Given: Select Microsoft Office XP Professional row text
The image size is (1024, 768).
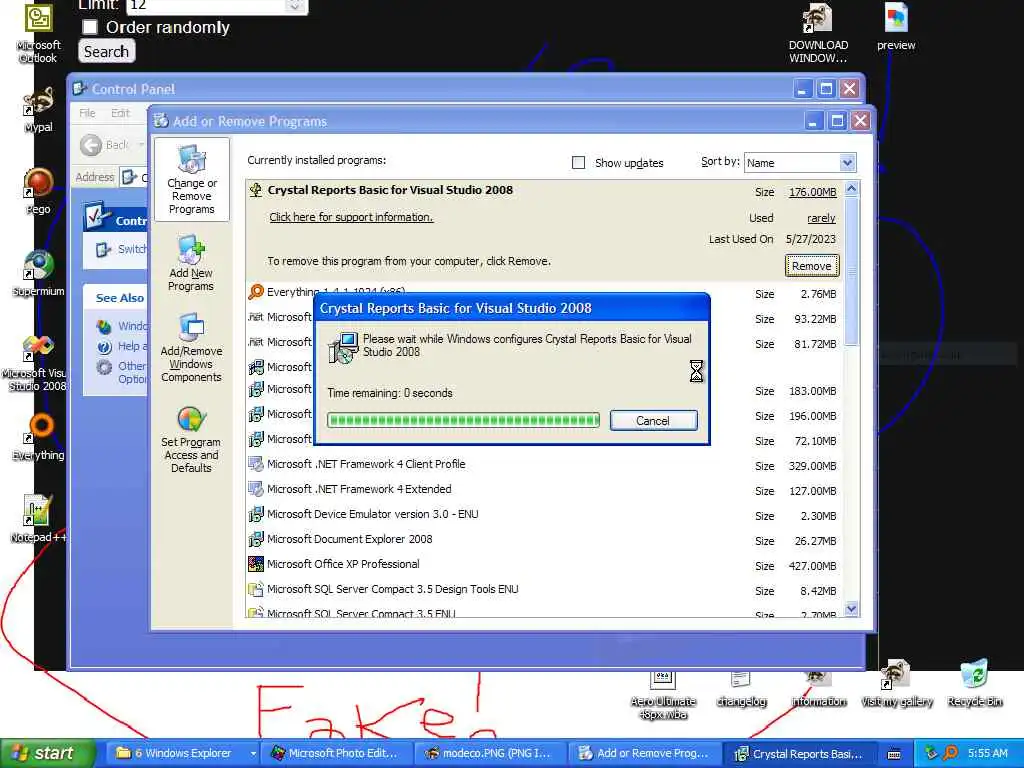Looking at the screenshot, I should click(343, 564).
